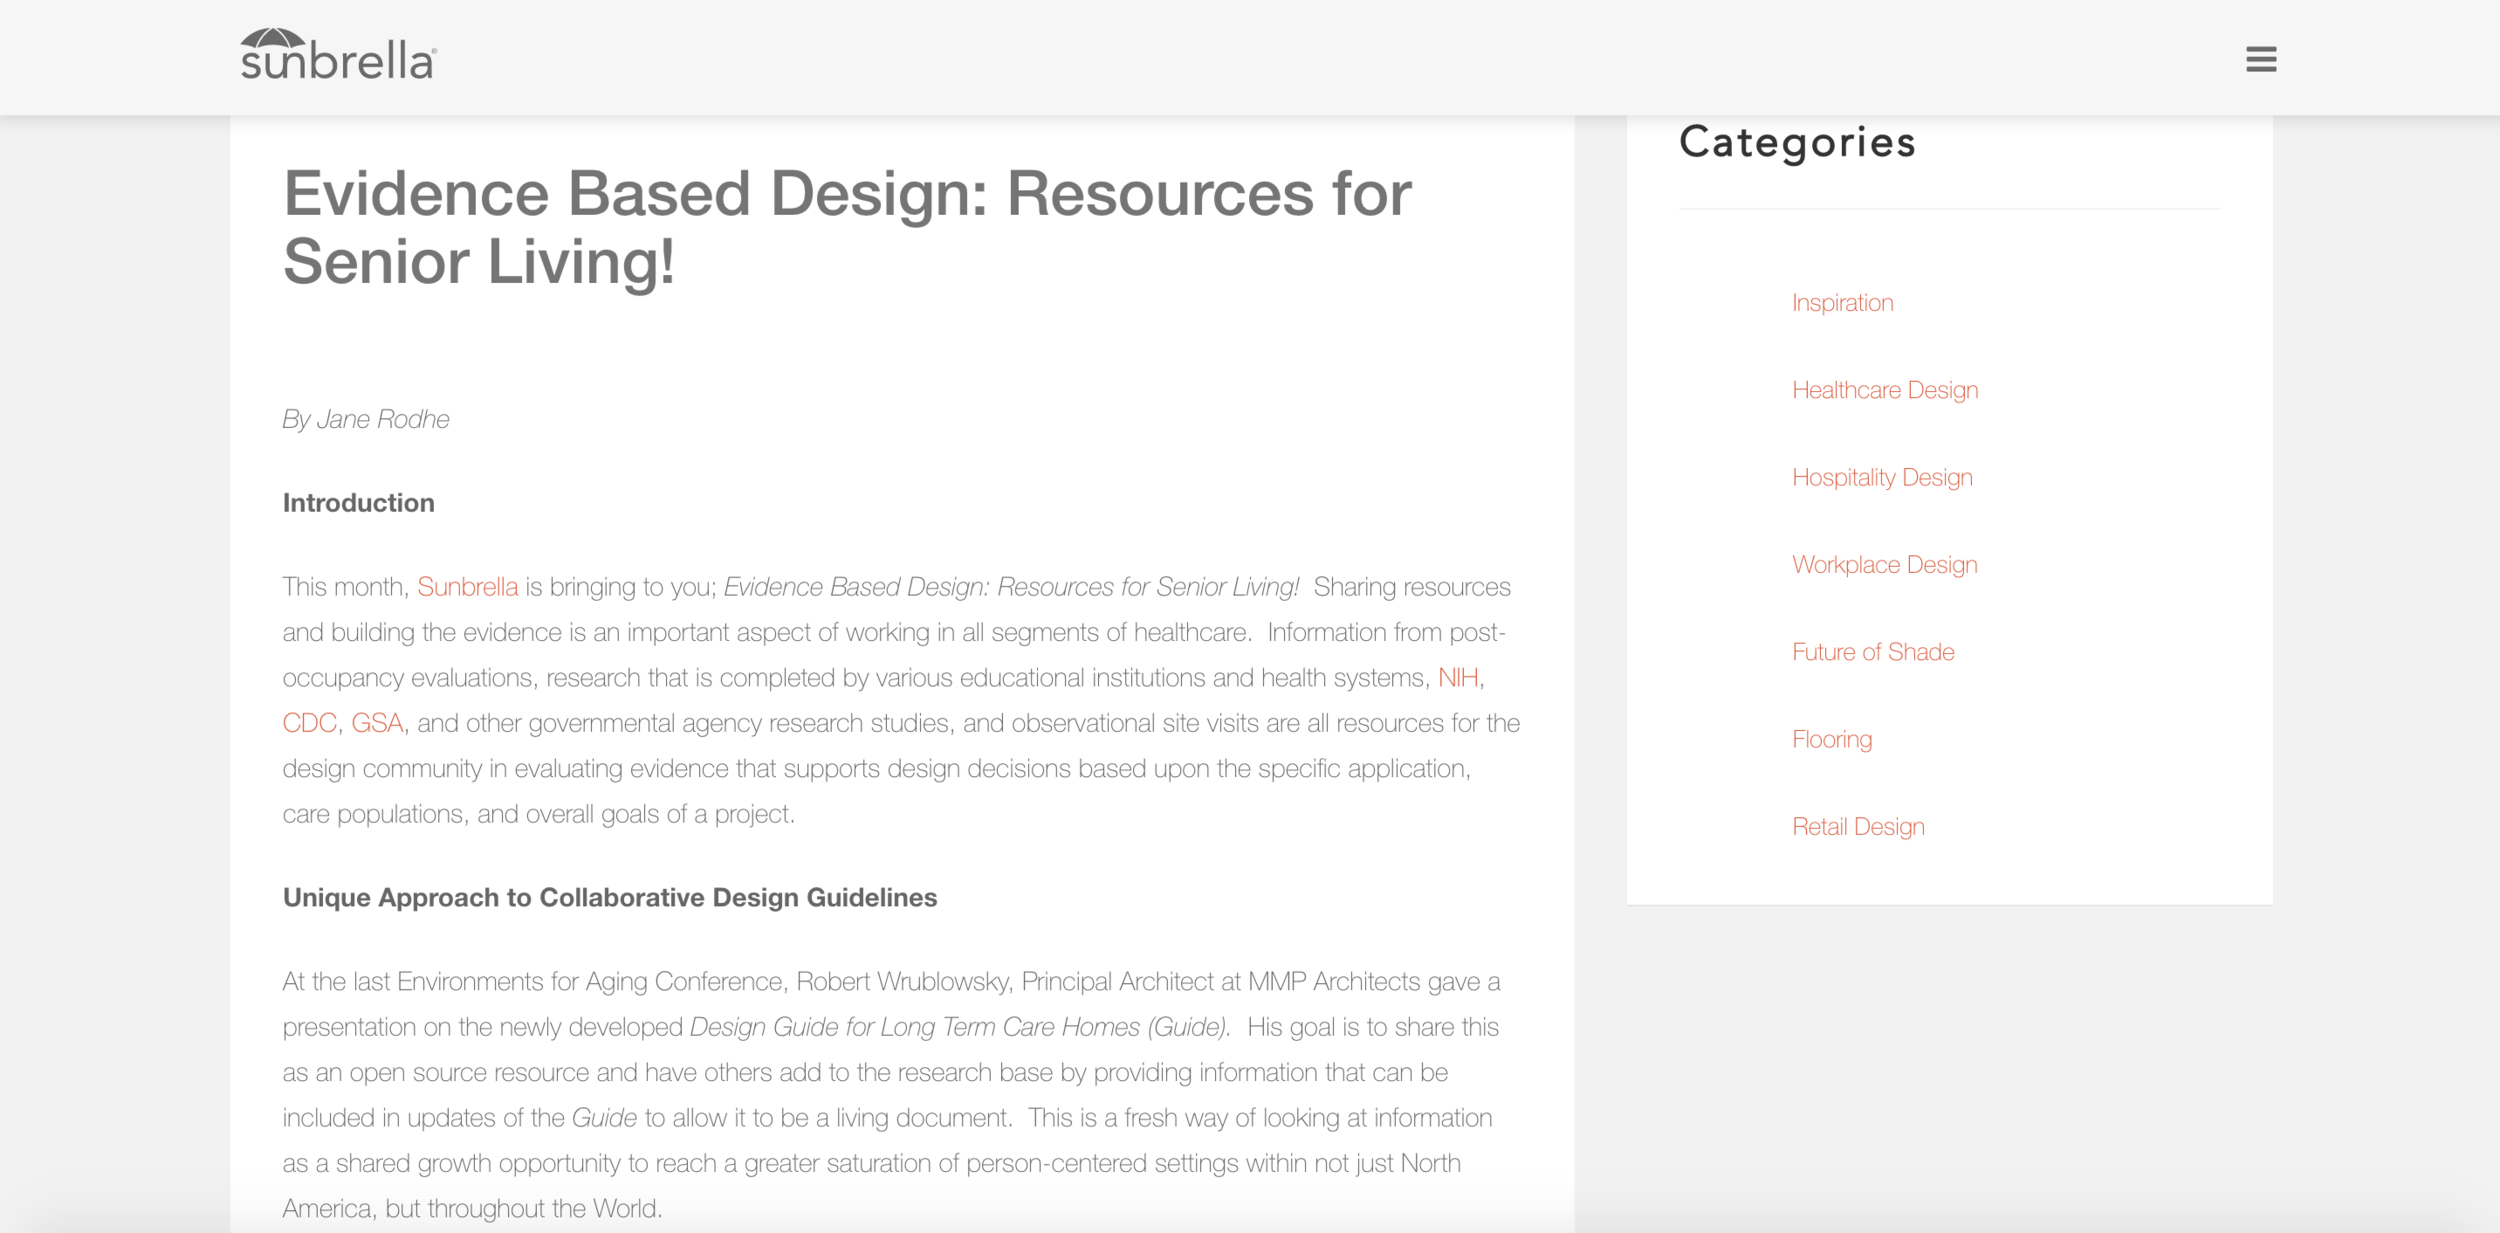Open the Retail Design category
Screen dimensions: 2500x1233
coord(1857,826)
